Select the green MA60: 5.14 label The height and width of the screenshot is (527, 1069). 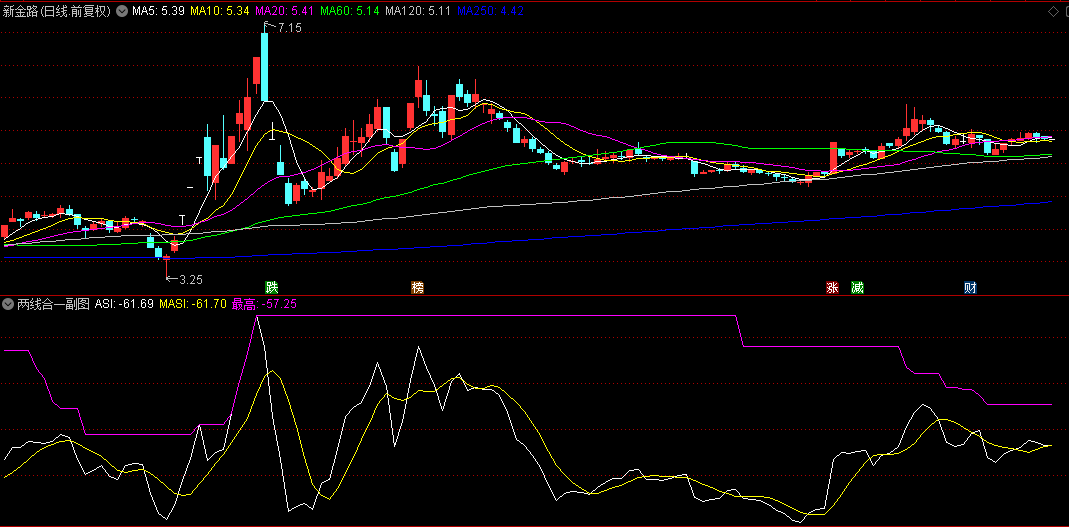pyautogui.click(x=349, y=11)
